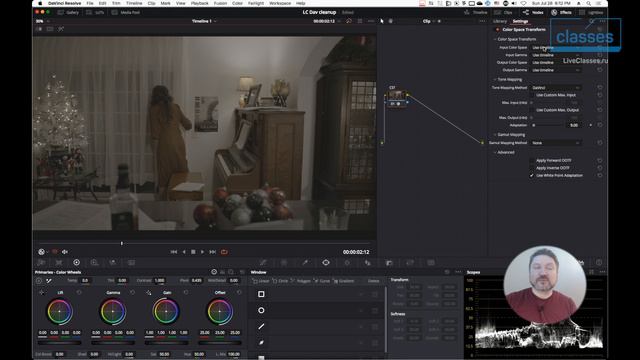Enable Apply Forward OOTF checkbox
640x360 pixels.
pyautogui.click(x=532, y=160)
